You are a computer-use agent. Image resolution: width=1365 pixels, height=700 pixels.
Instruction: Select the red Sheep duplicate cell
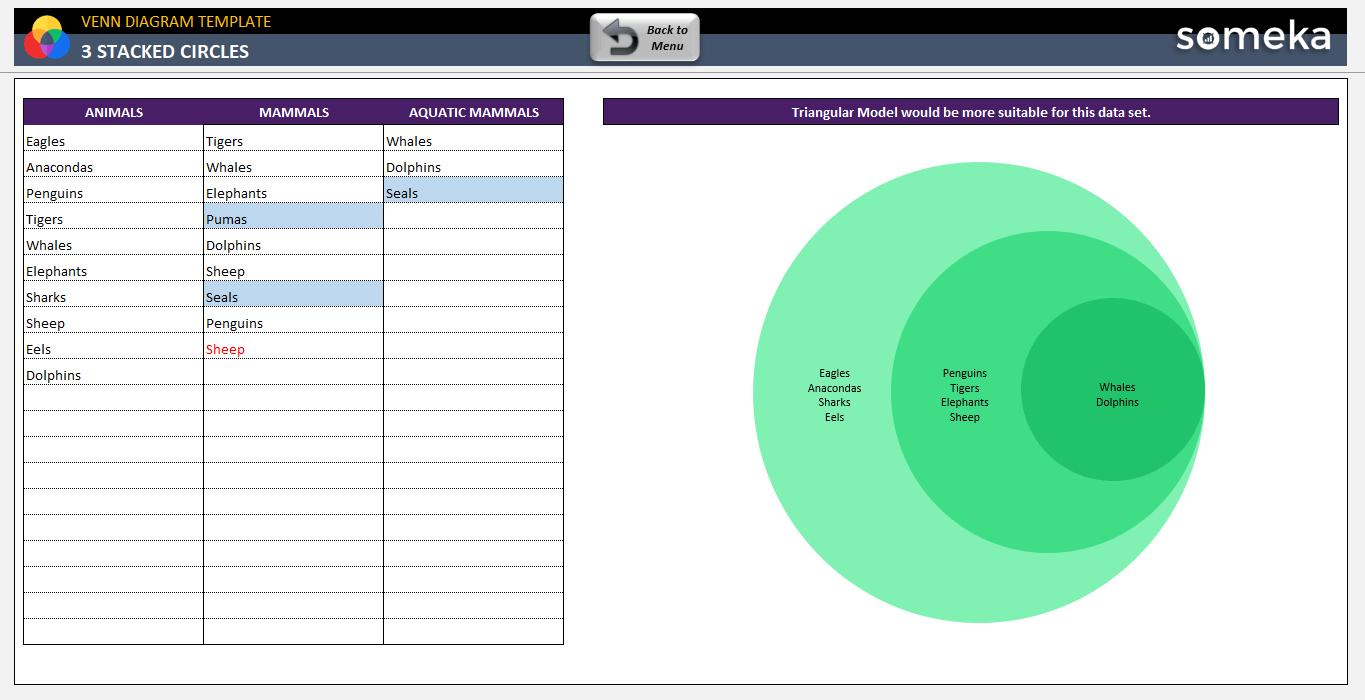(293, 349)
